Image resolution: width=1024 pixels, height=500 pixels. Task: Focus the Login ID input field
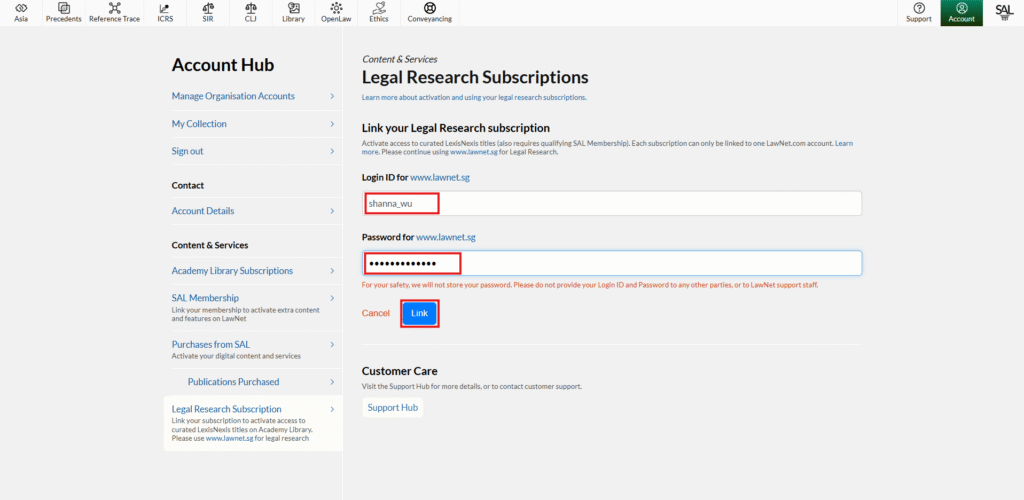point(612,204)
